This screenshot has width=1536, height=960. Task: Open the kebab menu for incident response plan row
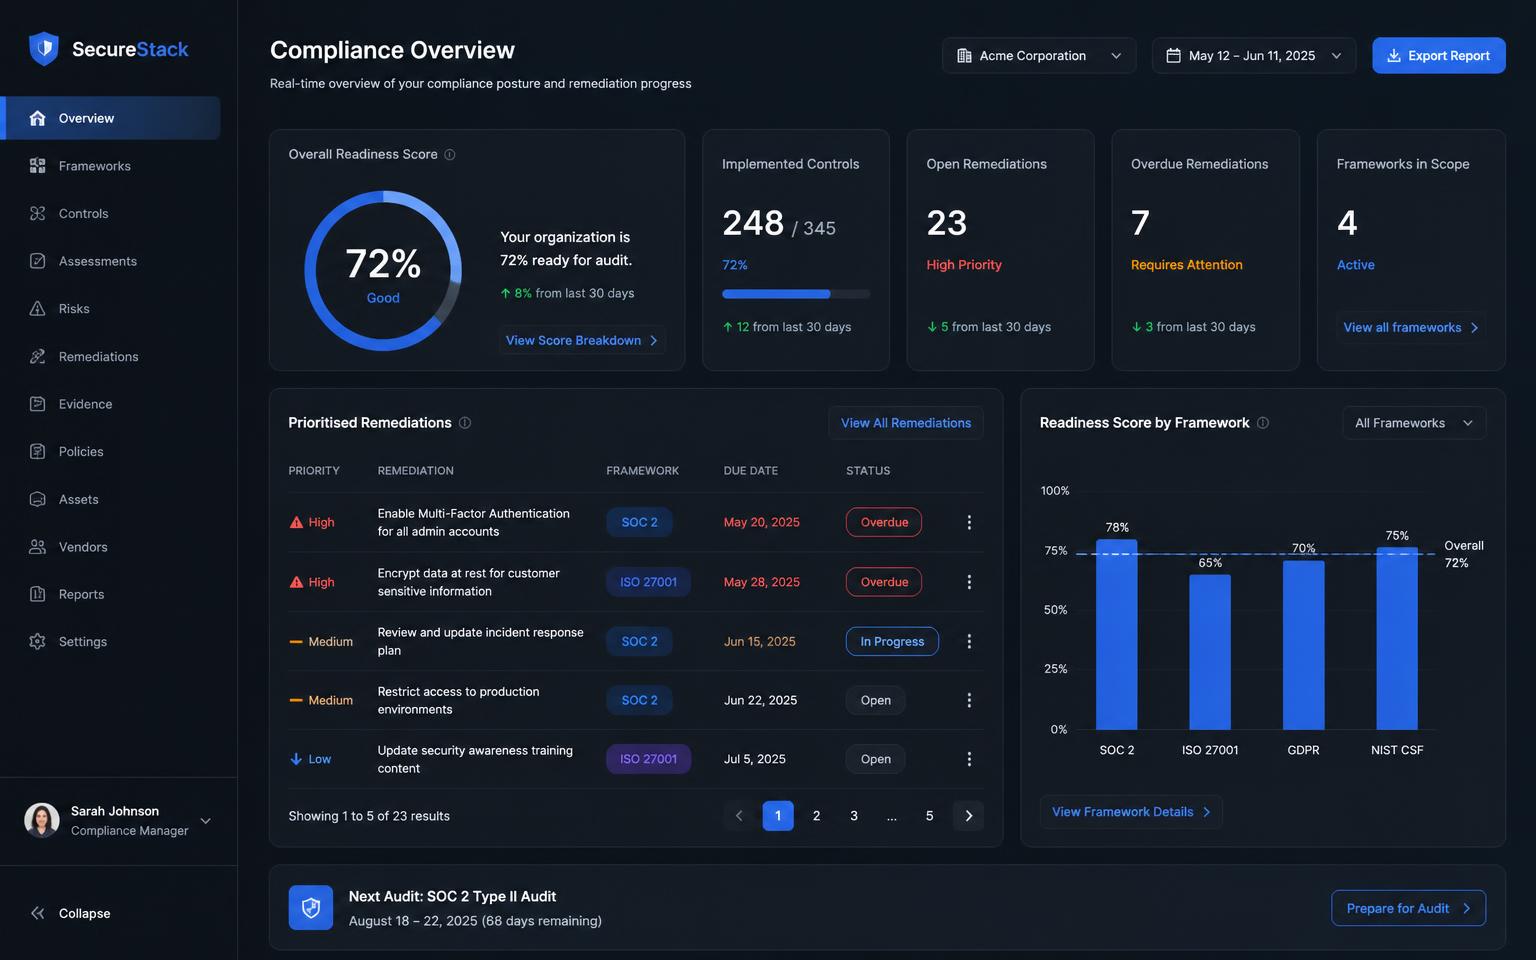point(969,641)
